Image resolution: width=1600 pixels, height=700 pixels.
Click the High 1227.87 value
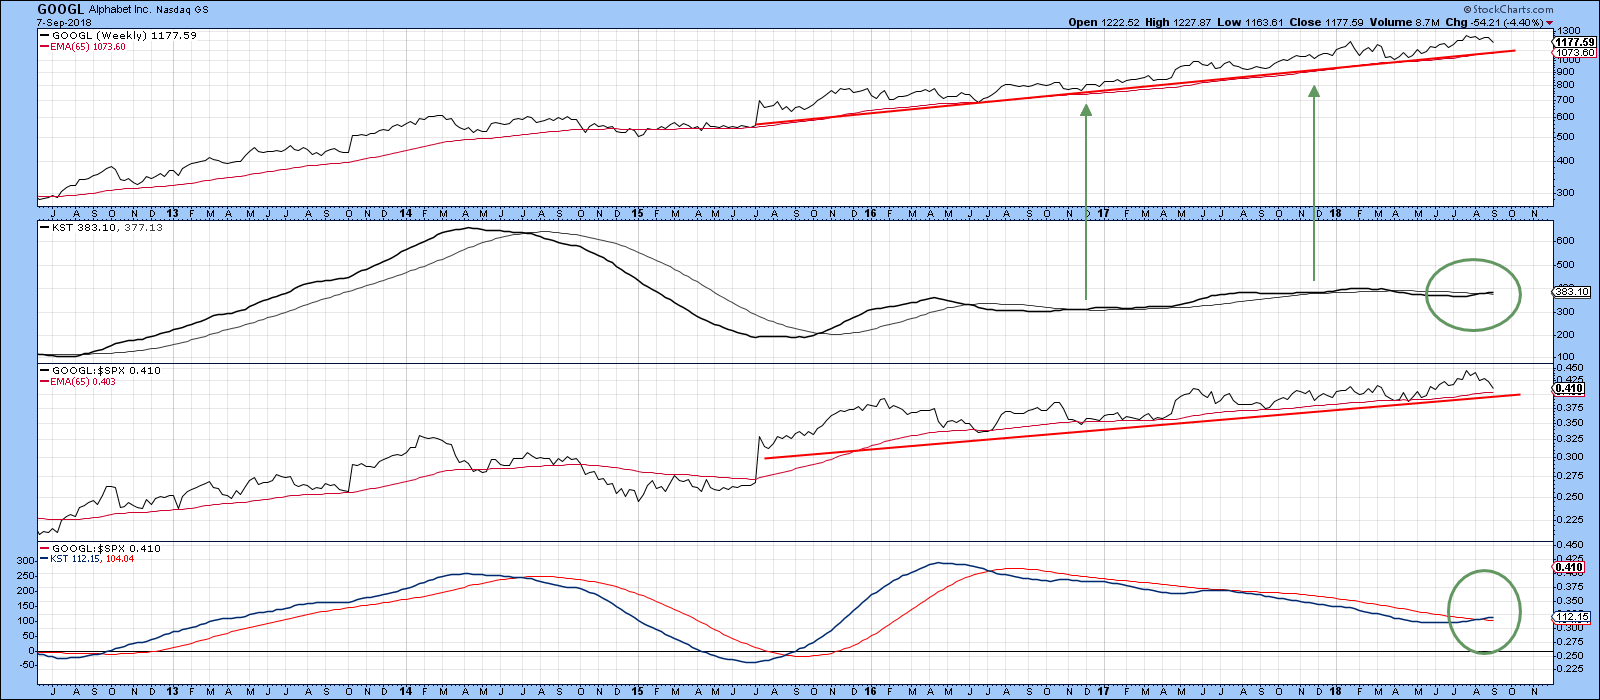click(x=1177, y=22)
